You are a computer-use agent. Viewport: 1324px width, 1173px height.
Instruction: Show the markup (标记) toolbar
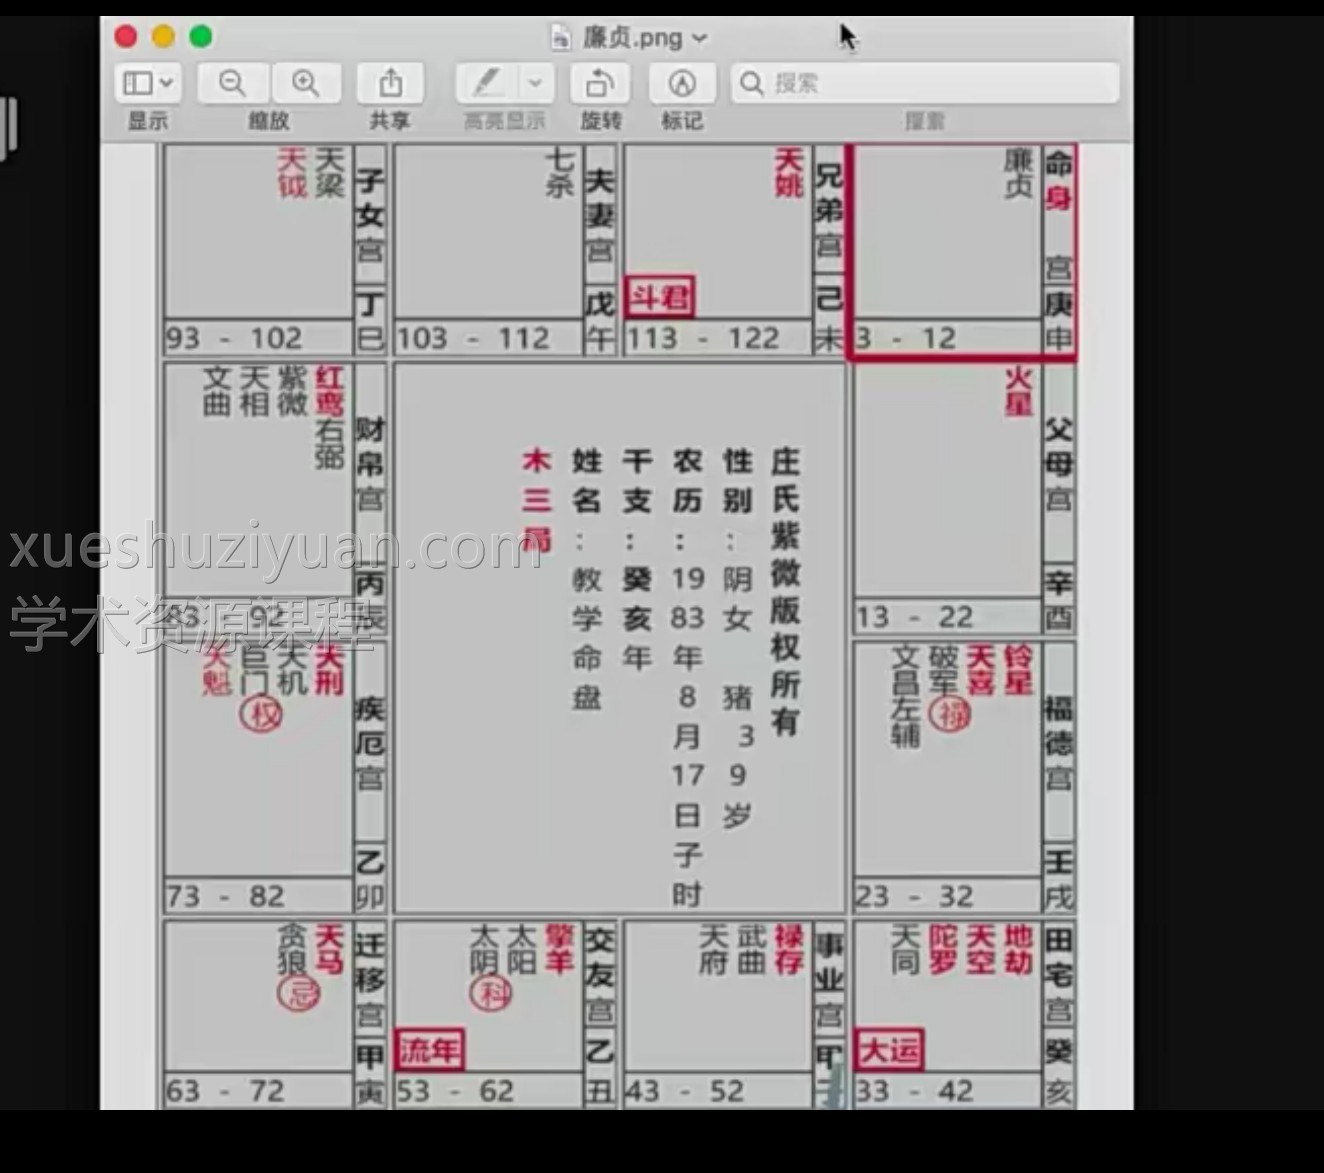pos(681,83)
